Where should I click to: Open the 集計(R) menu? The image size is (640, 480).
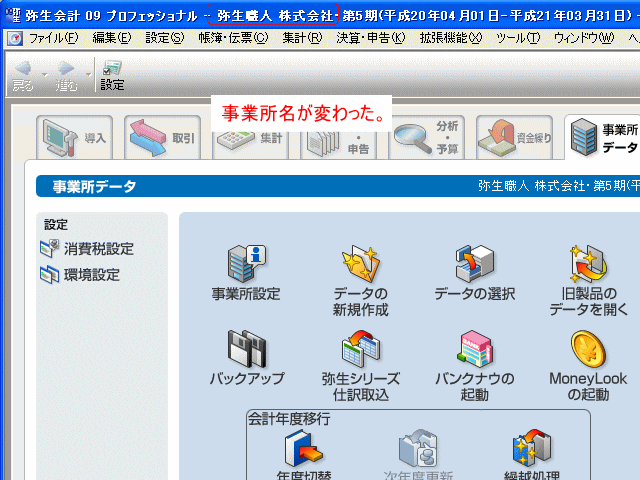pyautogui.click(x=302, y=38)
